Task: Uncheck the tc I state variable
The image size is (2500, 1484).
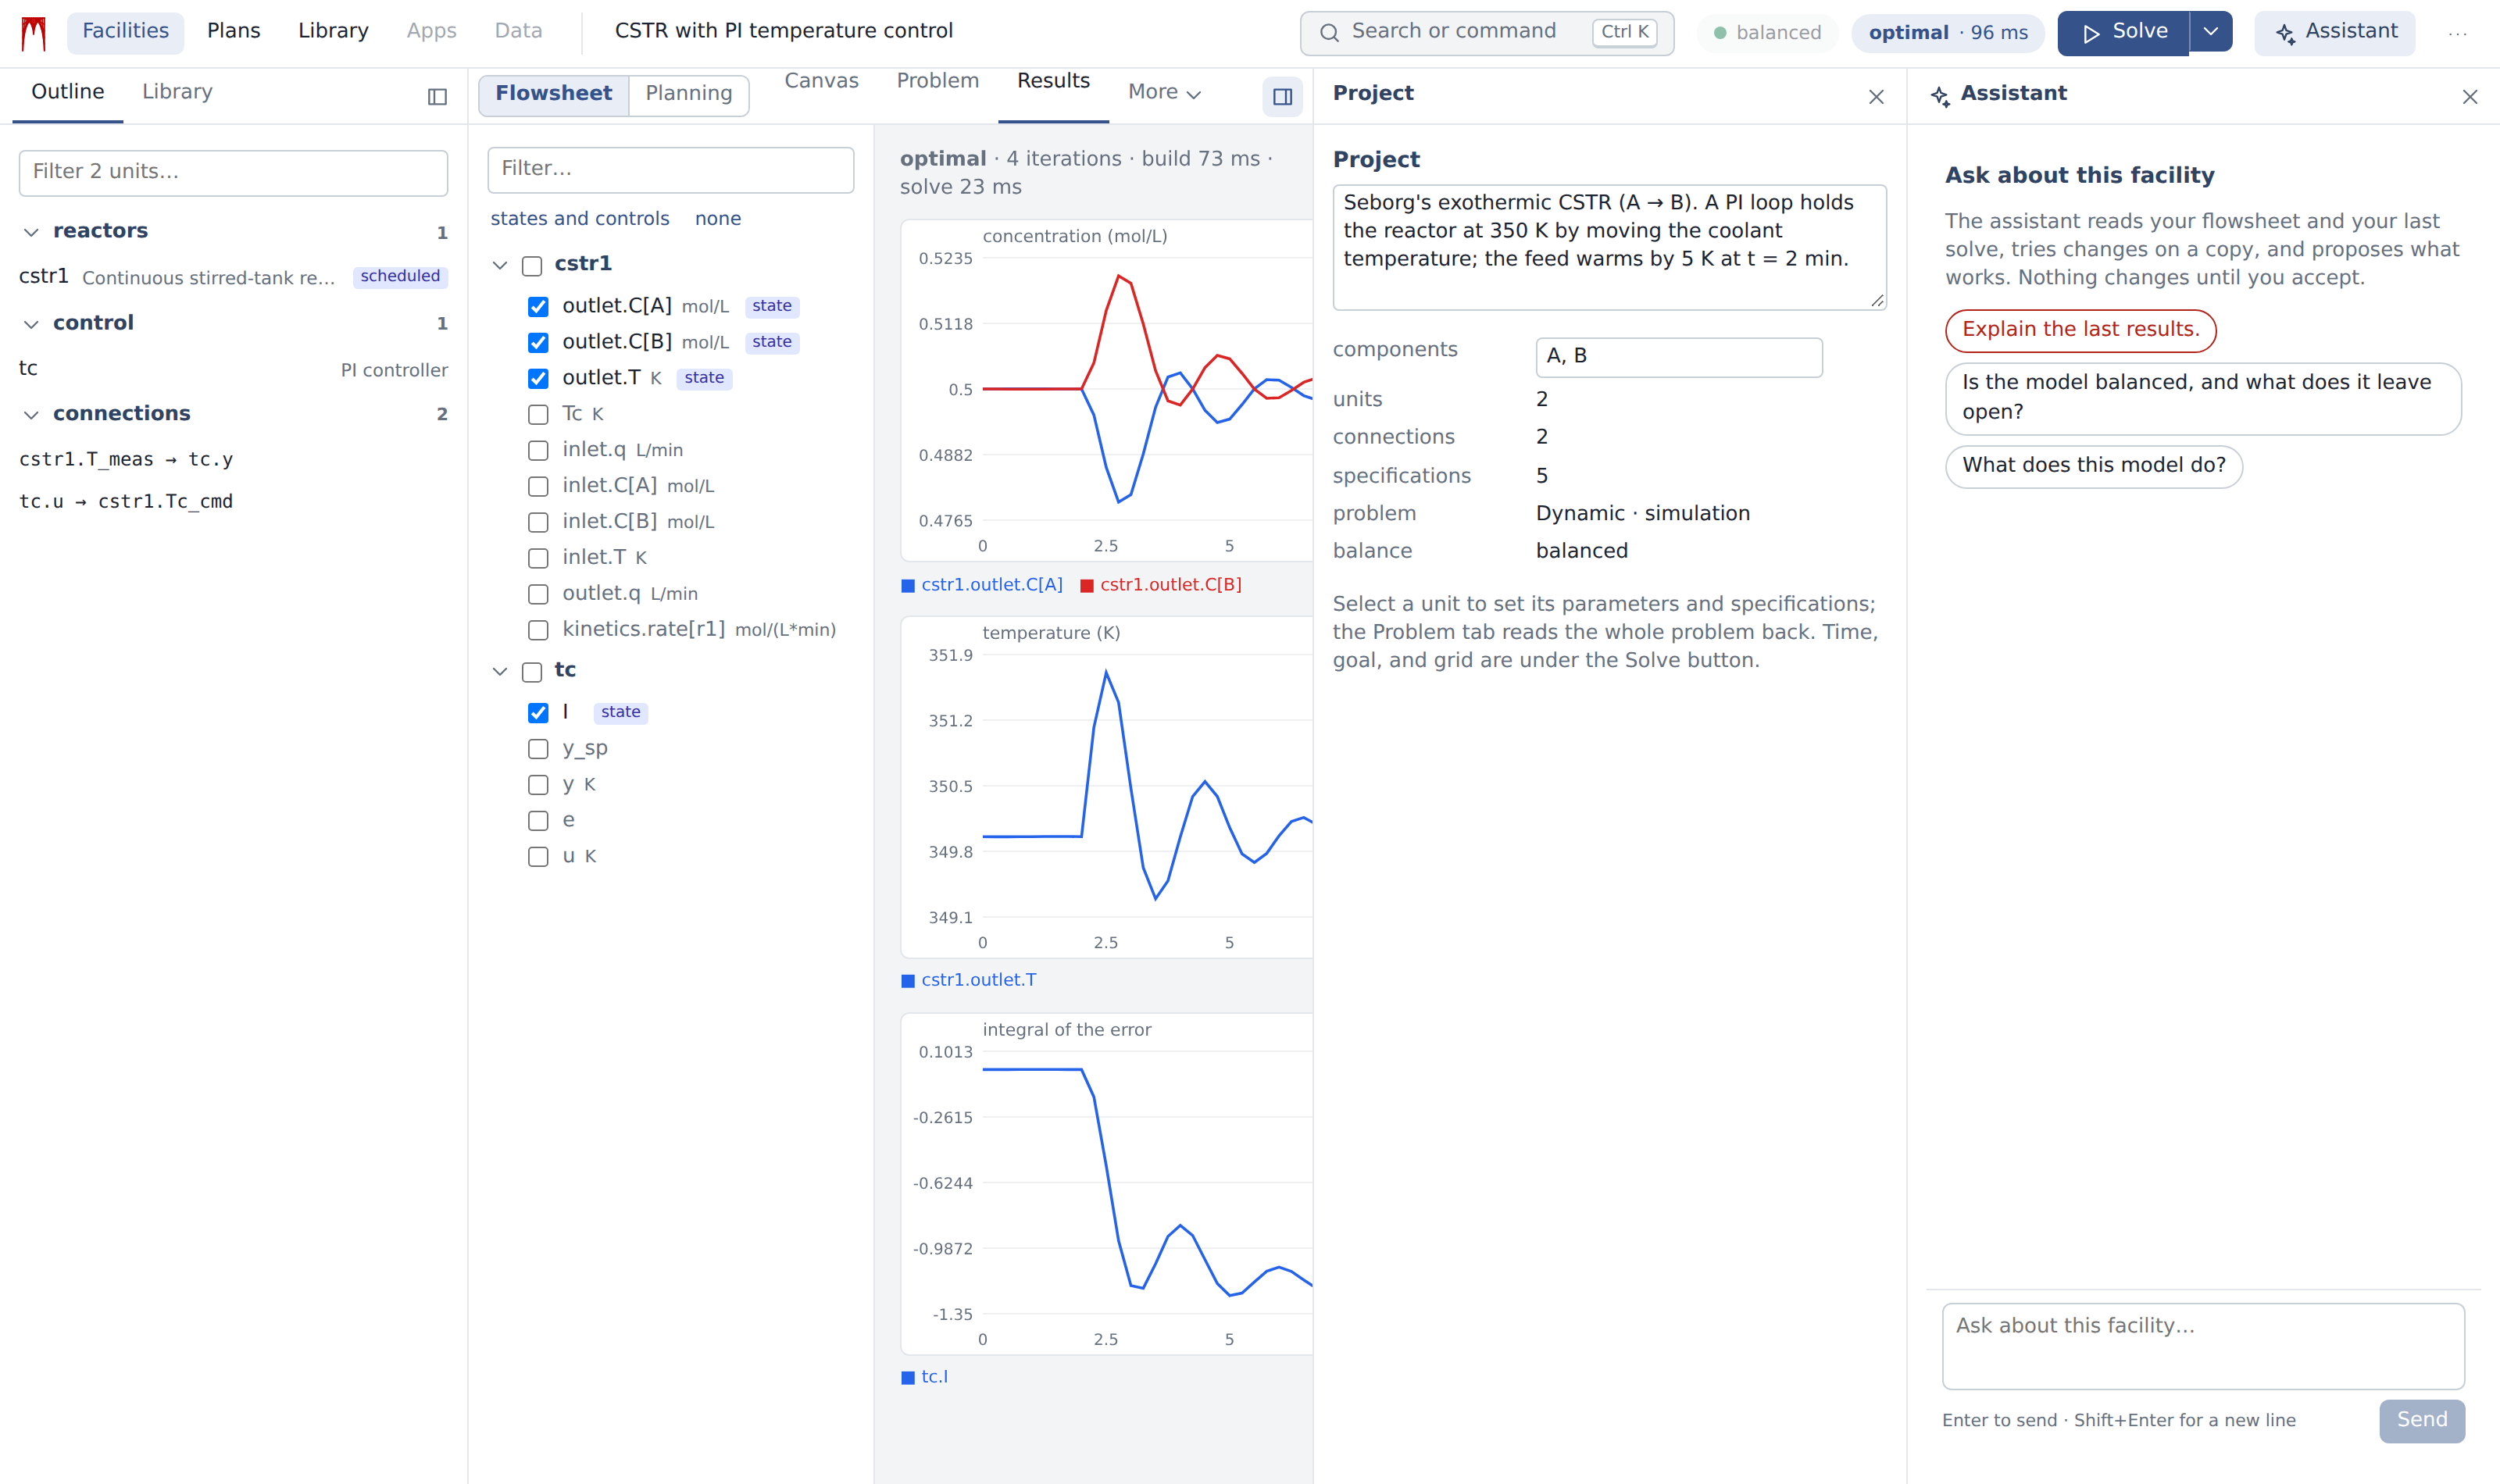Action: [538, 713]
